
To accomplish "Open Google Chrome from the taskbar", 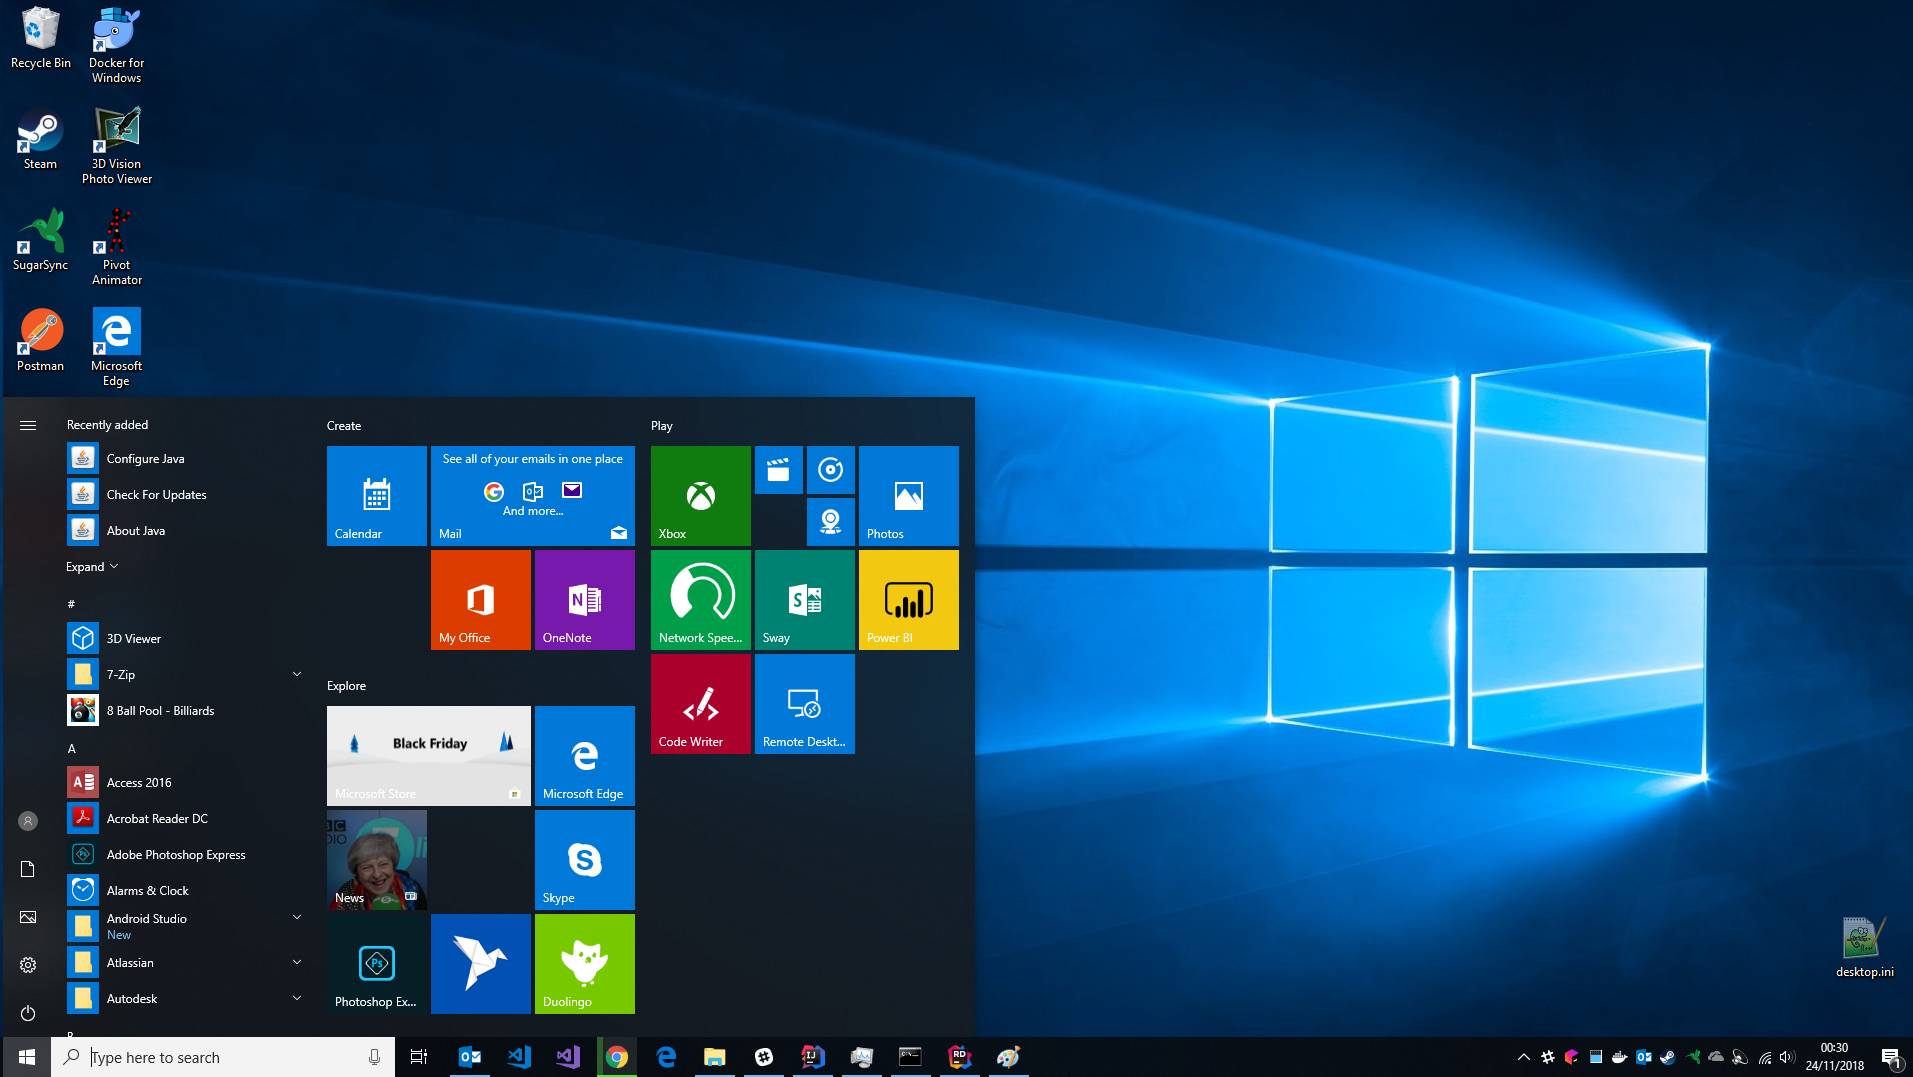I will [x=617, y=1057].
